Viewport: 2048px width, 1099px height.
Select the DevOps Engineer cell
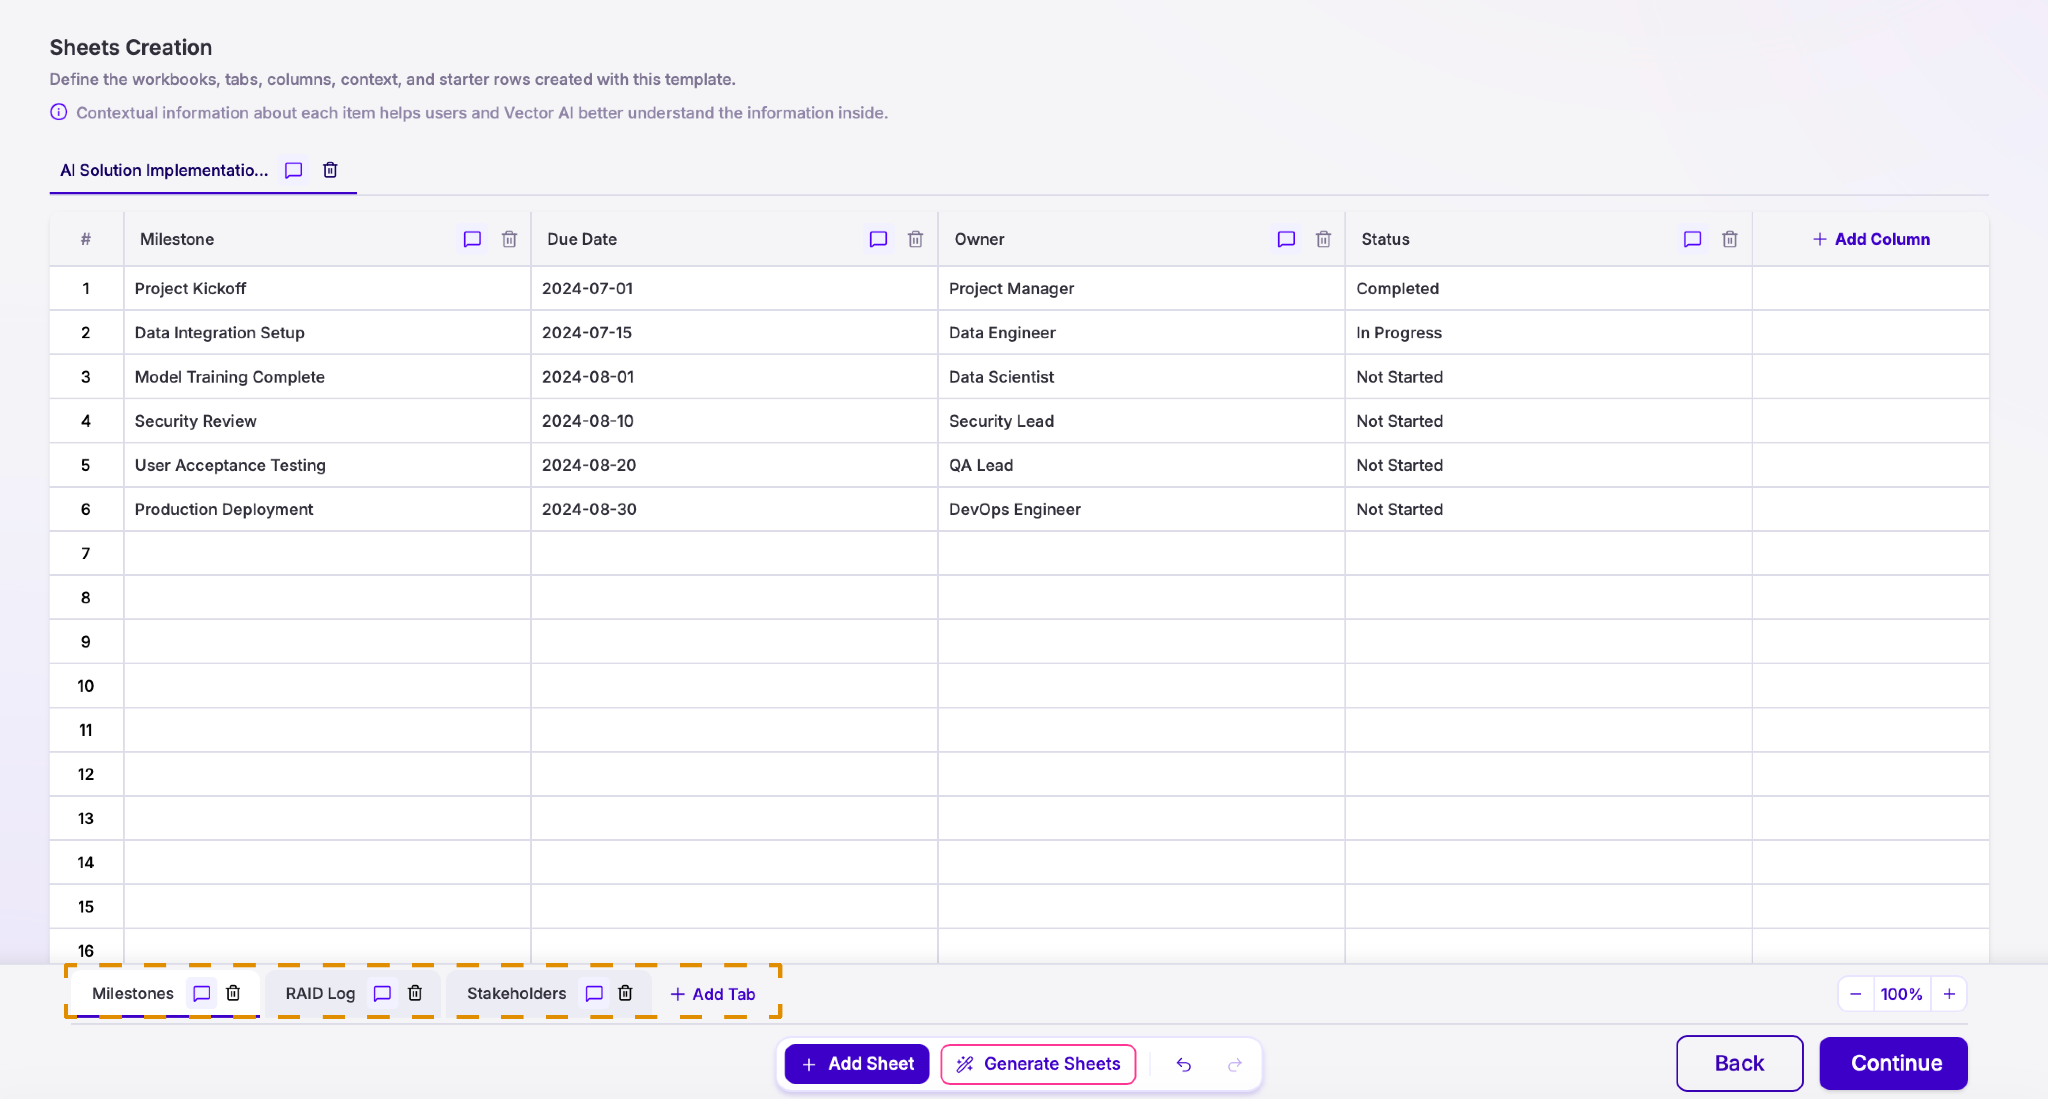tap(1141, 509)
